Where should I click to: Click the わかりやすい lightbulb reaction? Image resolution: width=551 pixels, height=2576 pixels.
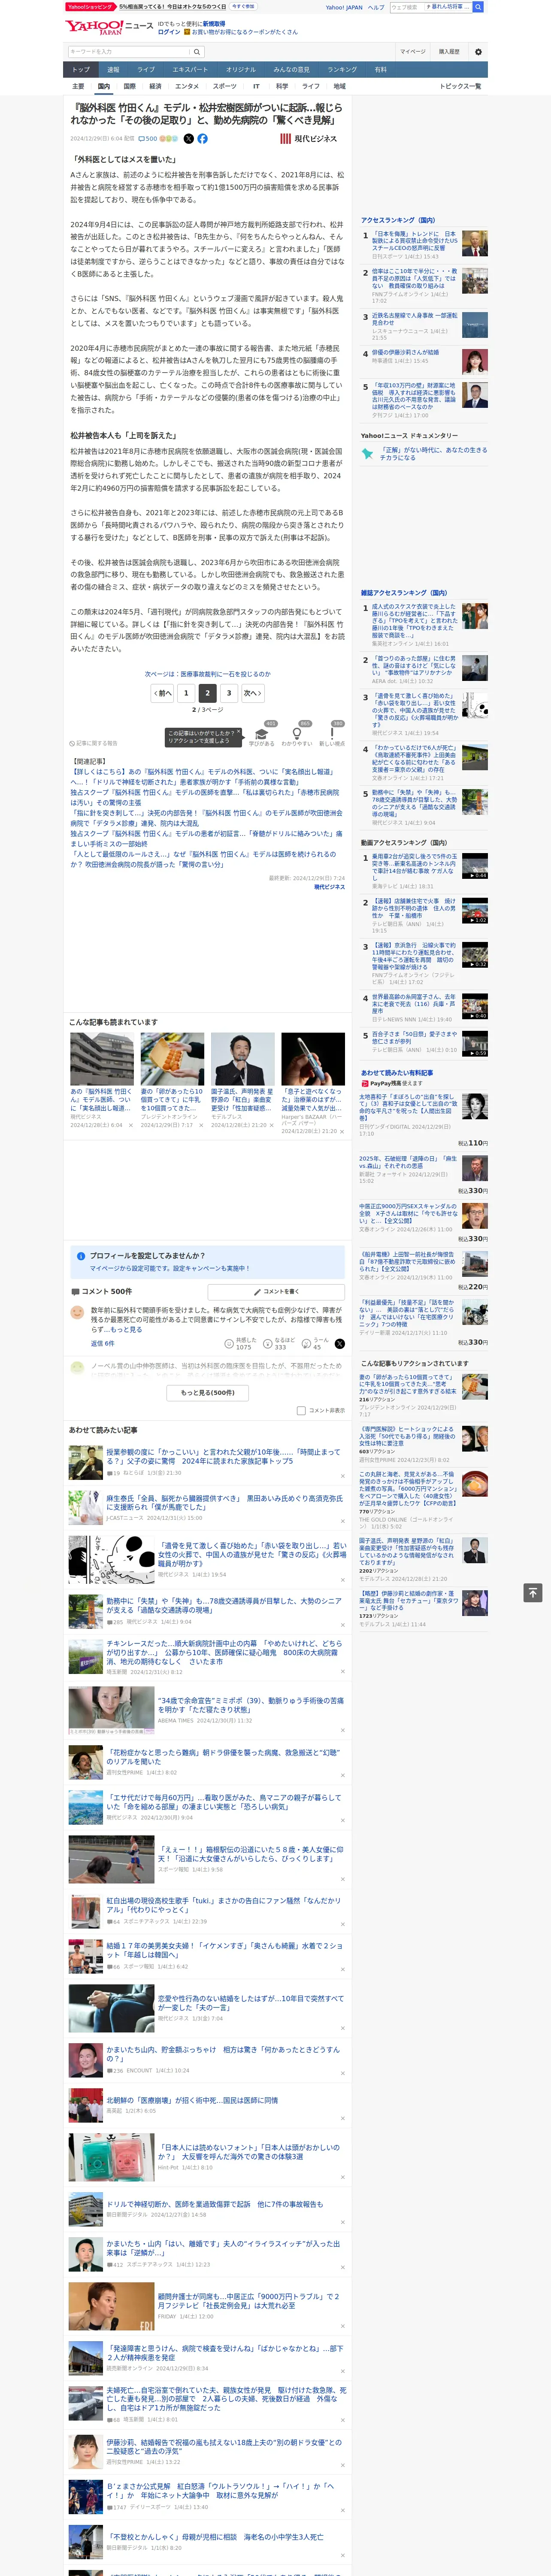pyautogui.click(x=296, y=735)
